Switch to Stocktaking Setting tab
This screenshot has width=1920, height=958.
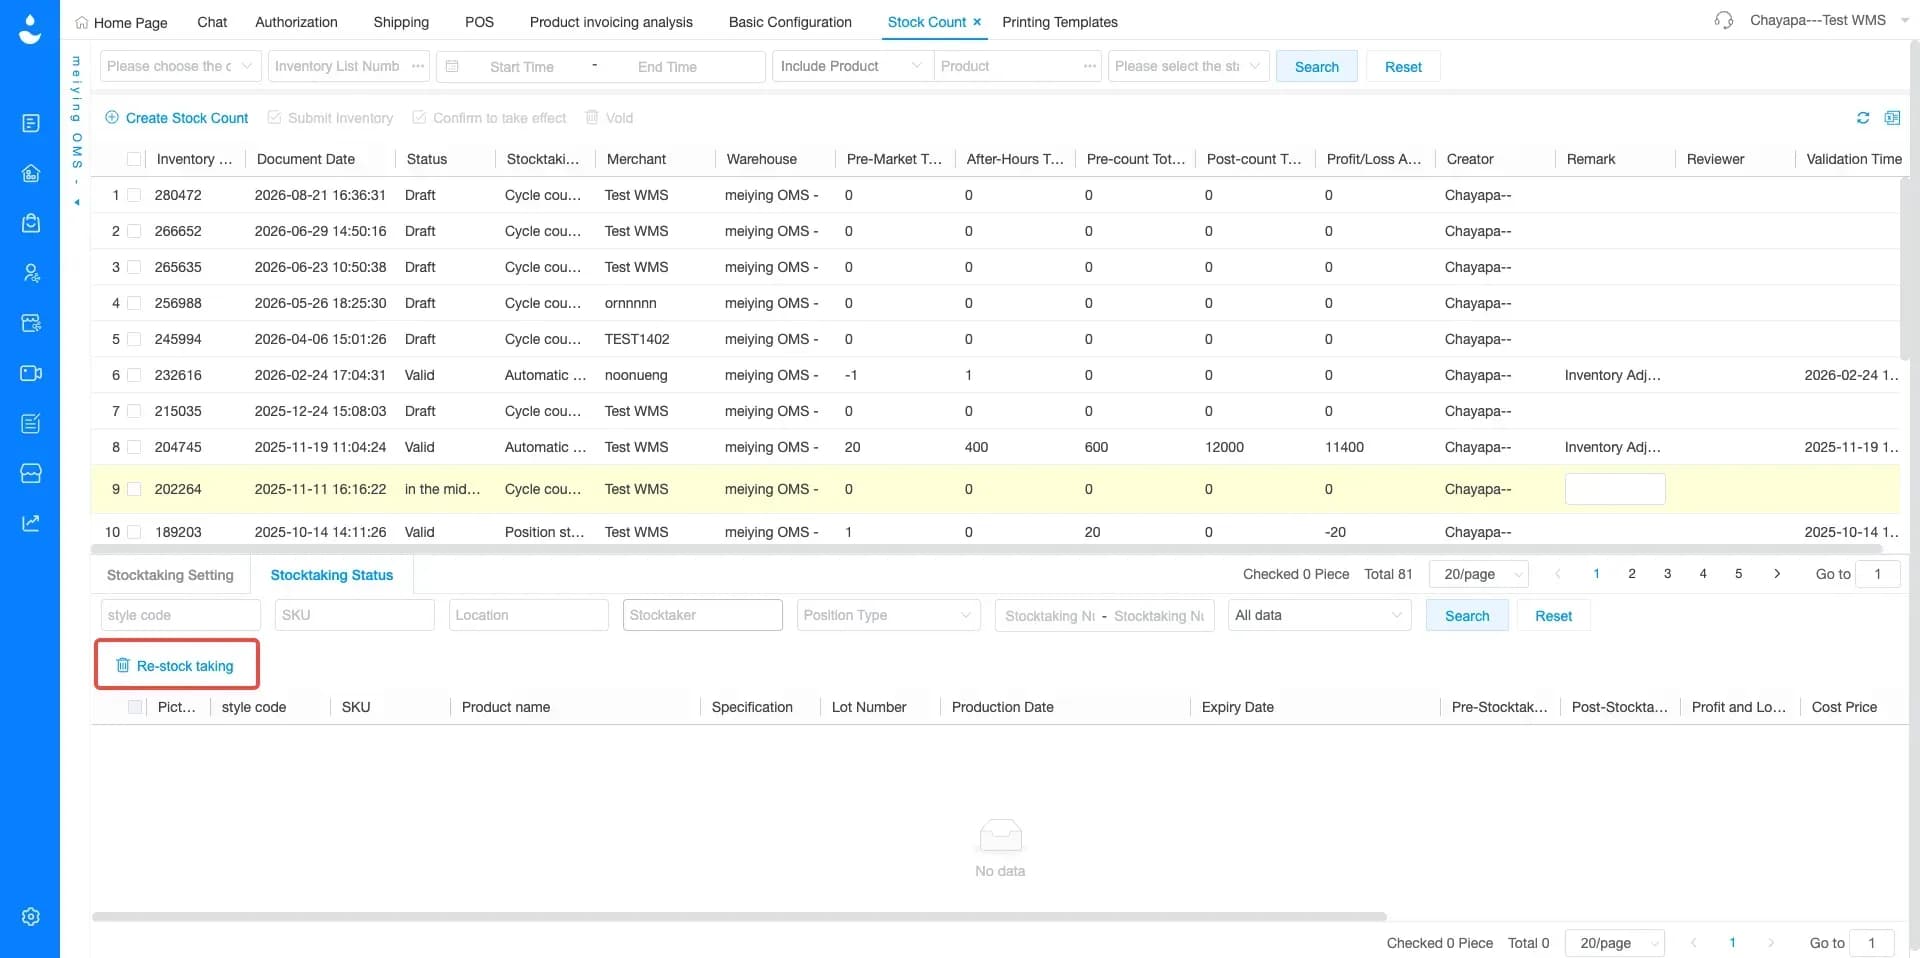tap(170, 575)
